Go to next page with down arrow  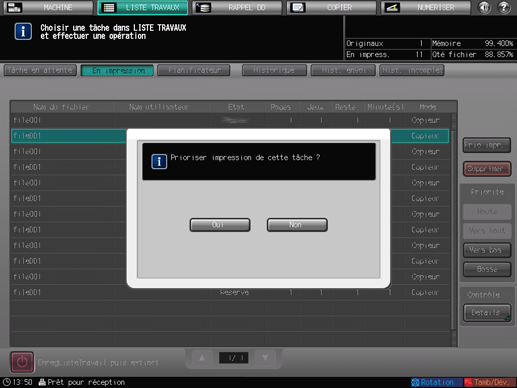pyautogui.click(x=265, y=358)
